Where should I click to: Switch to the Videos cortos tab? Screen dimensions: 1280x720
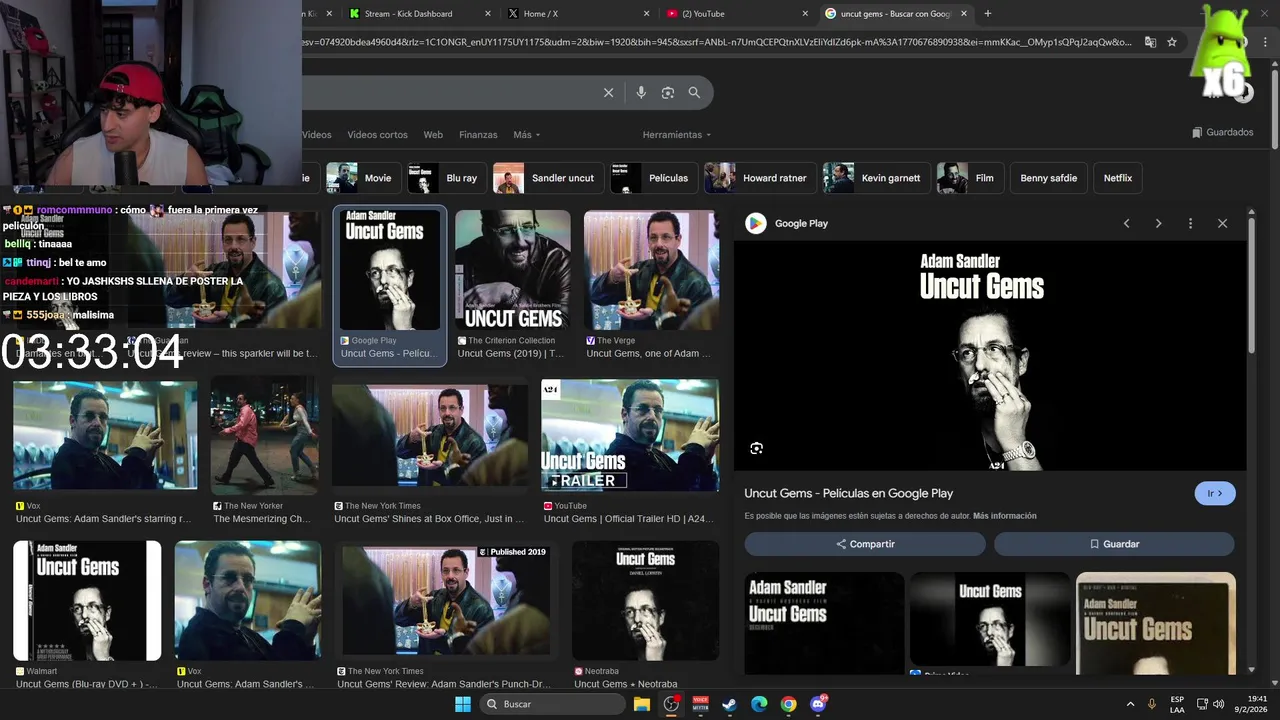pos(377,135)
